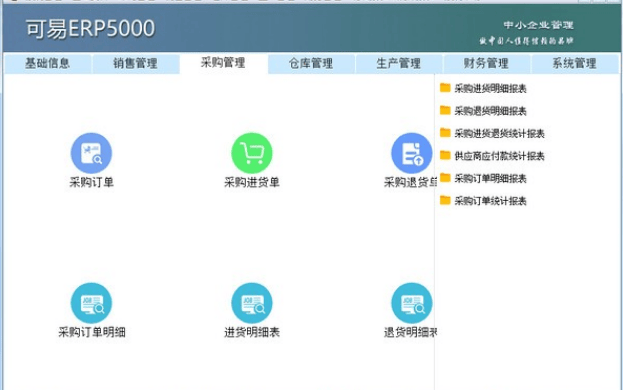
Task: Switch to the 系统管理 tab
Action: pyautogui.click(x=575, y=64)
